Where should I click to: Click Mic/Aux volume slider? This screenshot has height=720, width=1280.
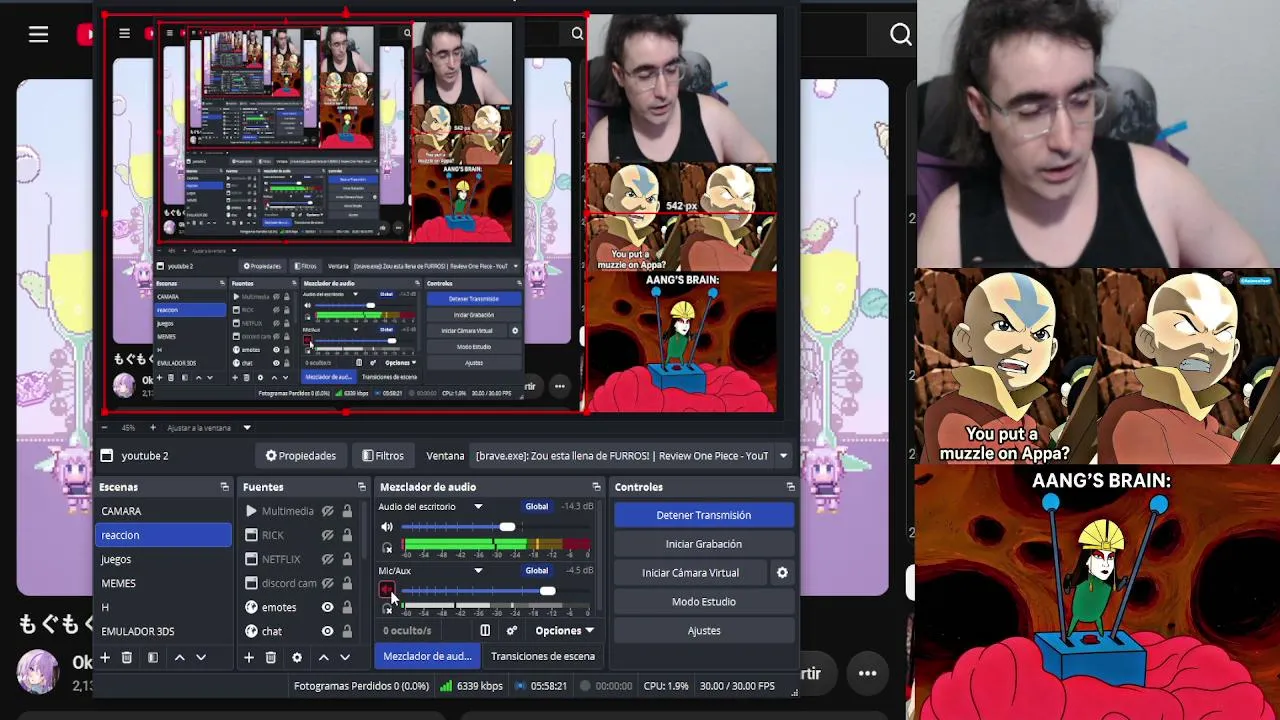[494, 591]
